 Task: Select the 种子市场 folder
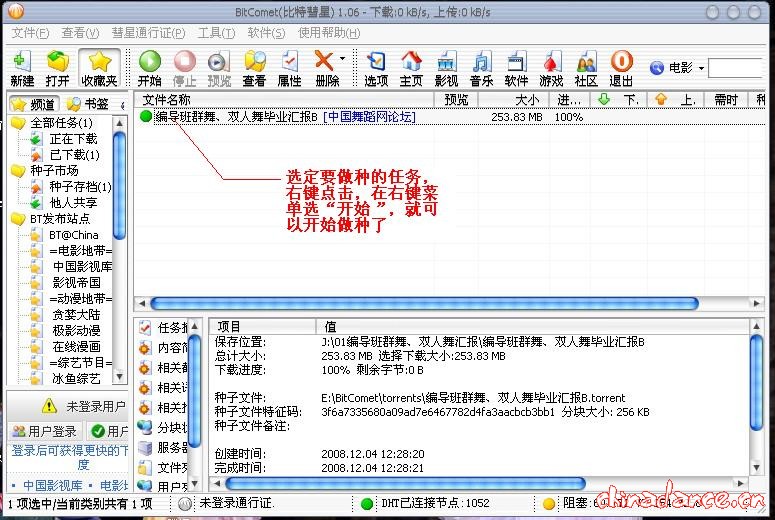pos(54,171)
